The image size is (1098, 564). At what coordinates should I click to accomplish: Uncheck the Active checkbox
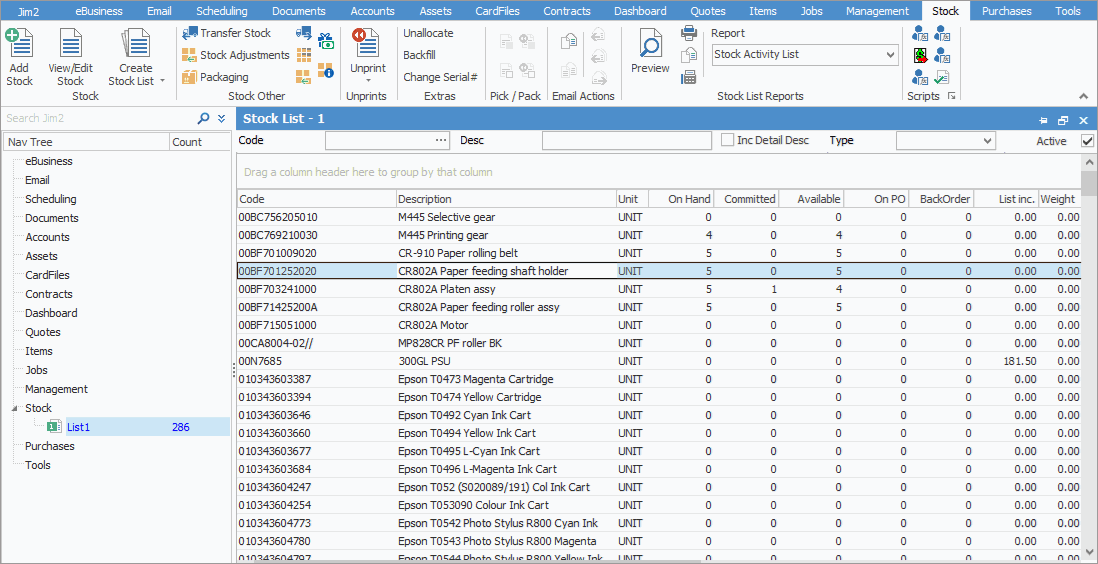point(1087,141)
